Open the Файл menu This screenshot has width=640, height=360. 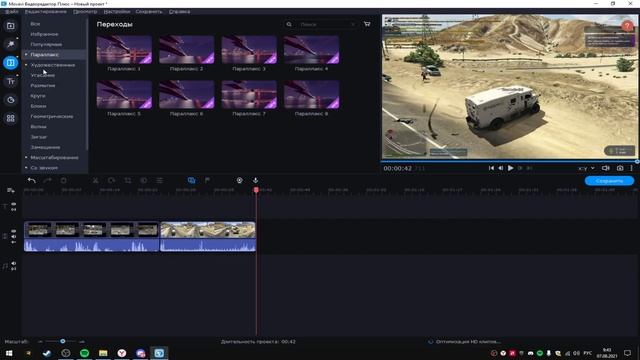click(x=12, y=11)
